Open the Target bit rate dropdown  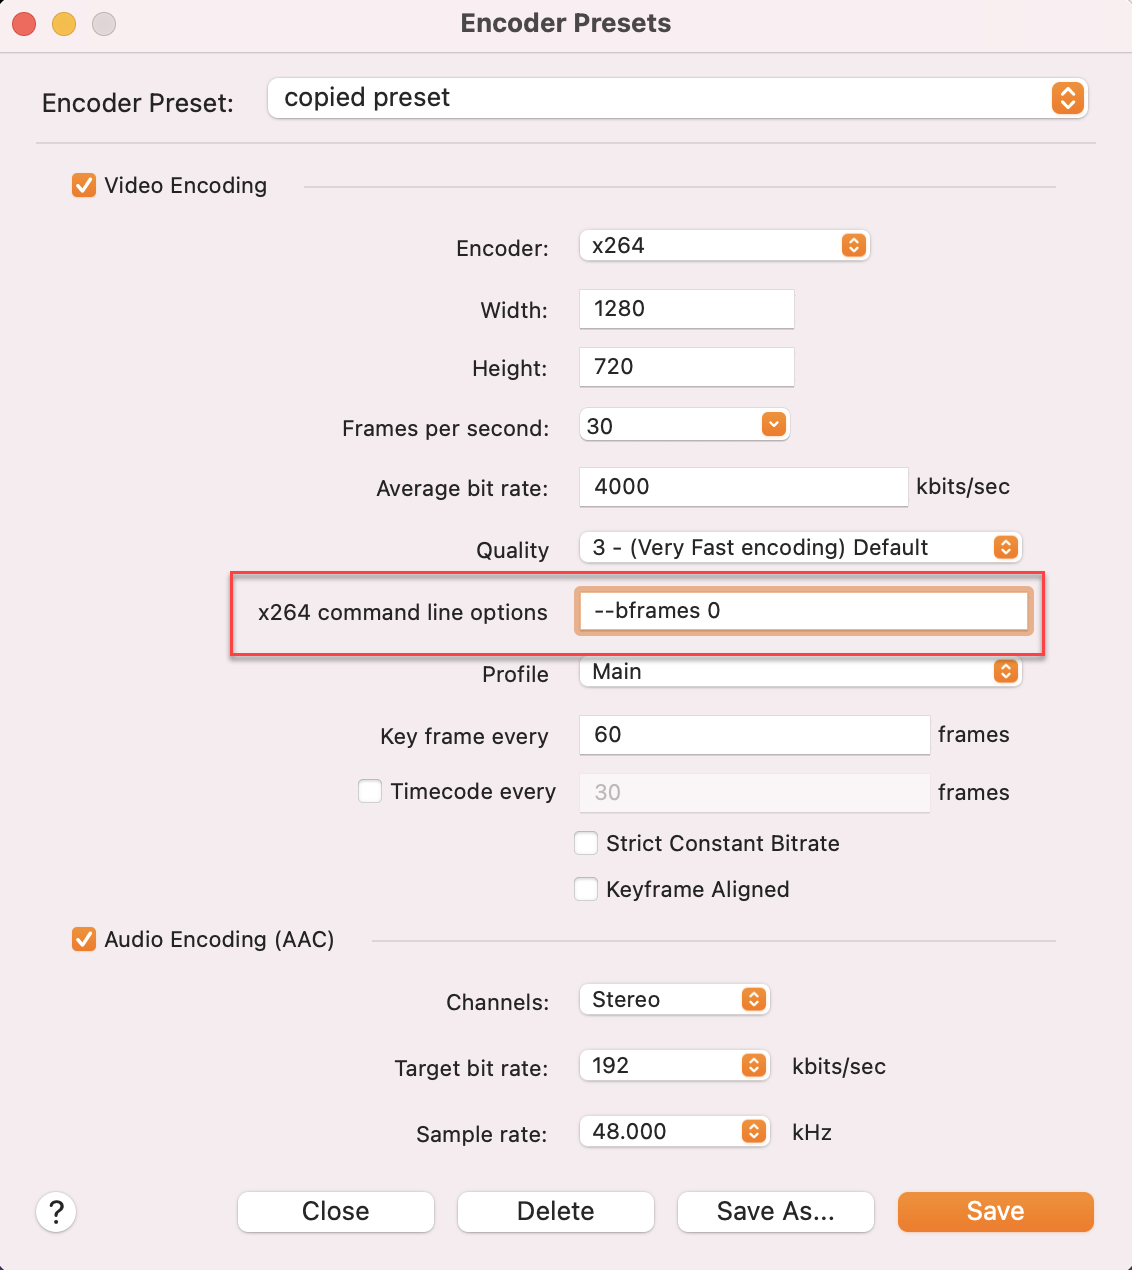click(675, 1065)
